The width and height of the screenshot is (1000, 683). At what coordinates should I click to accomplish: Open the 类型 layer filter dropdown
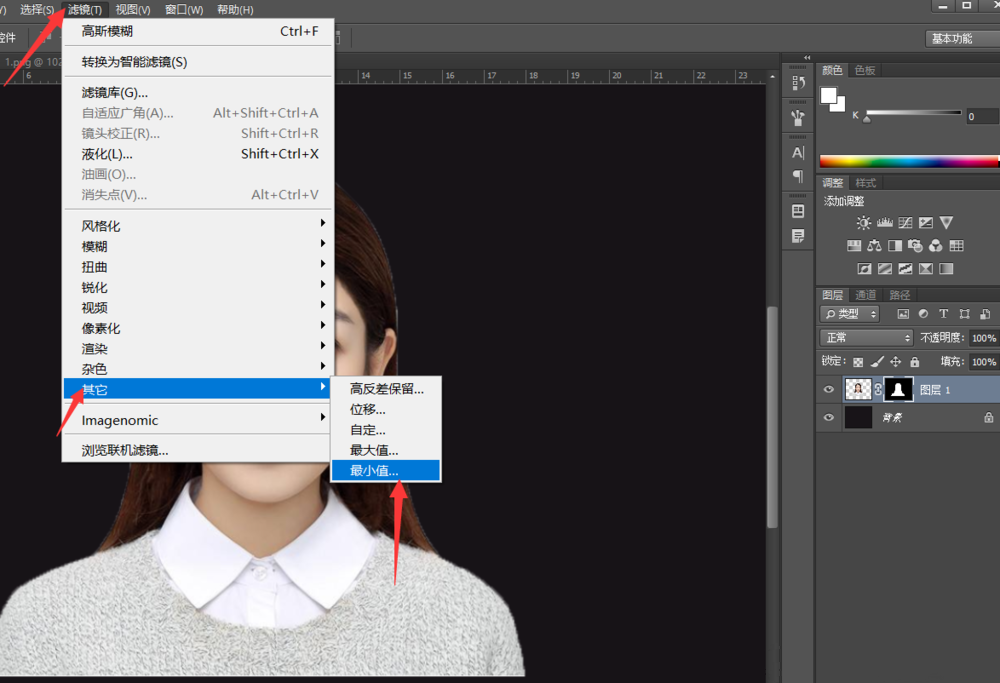850,314
